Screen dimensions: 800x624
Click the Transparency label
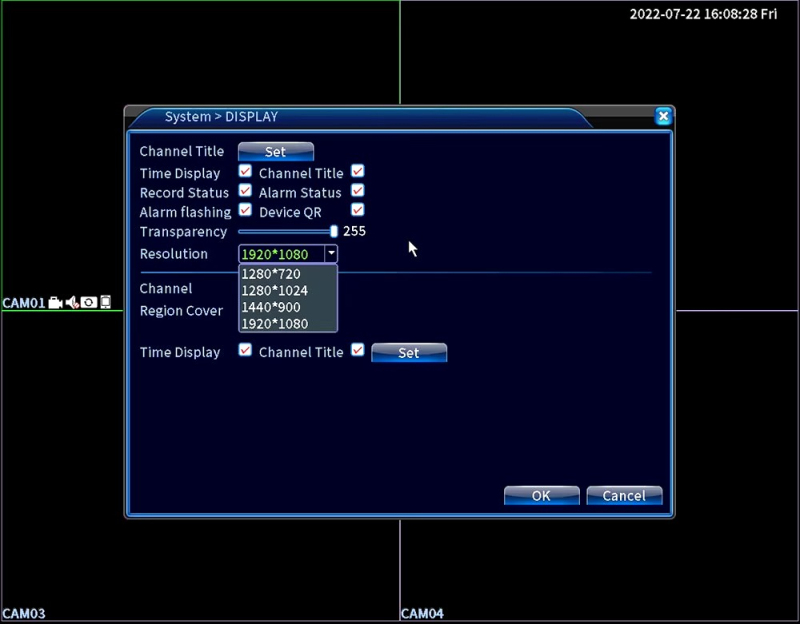[183, 232]
